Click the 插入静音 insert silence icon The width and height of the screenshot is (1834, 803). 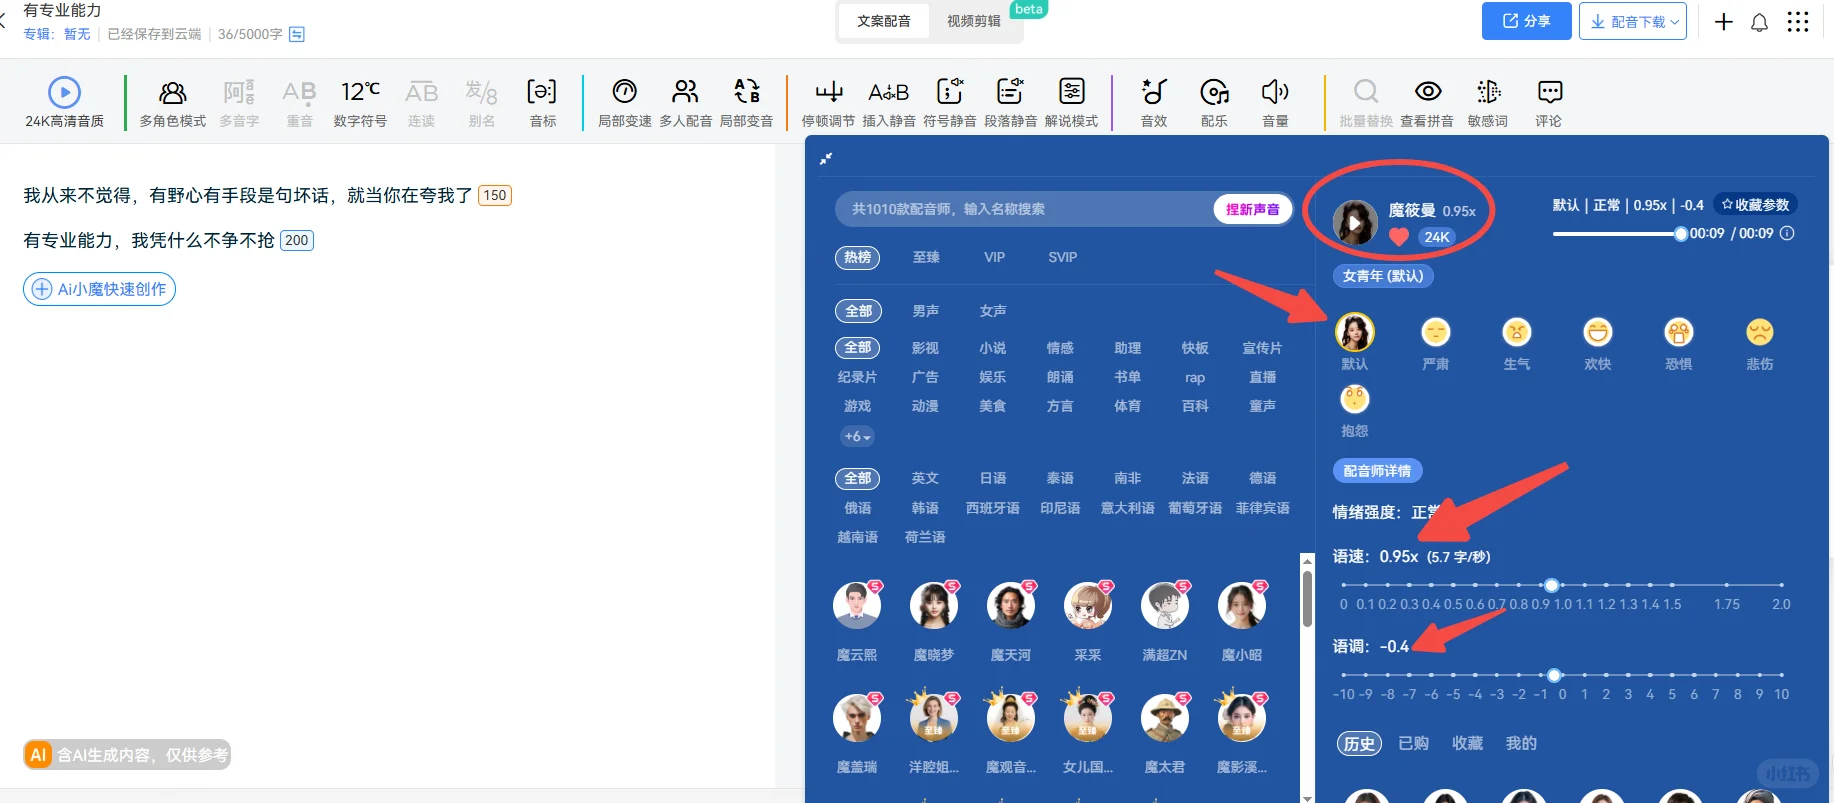pos(888,92)
